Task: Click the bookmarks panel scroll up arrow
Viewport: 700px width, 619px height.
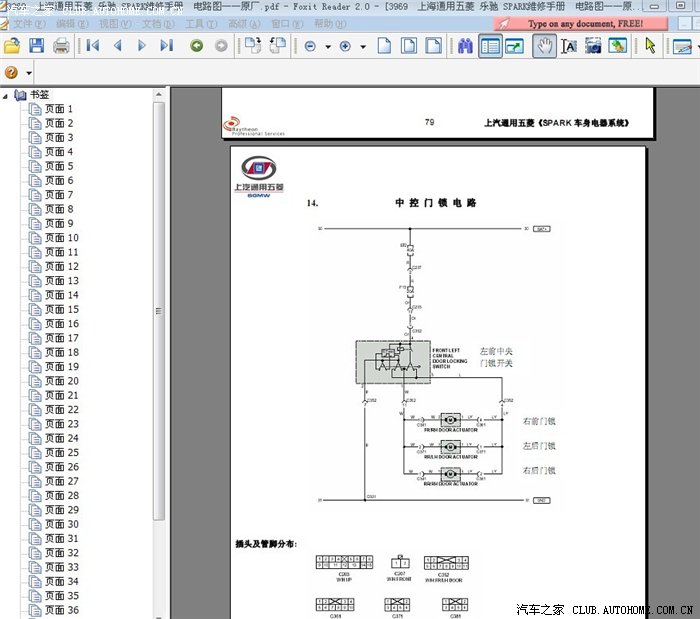Action: tap(159, 95)
